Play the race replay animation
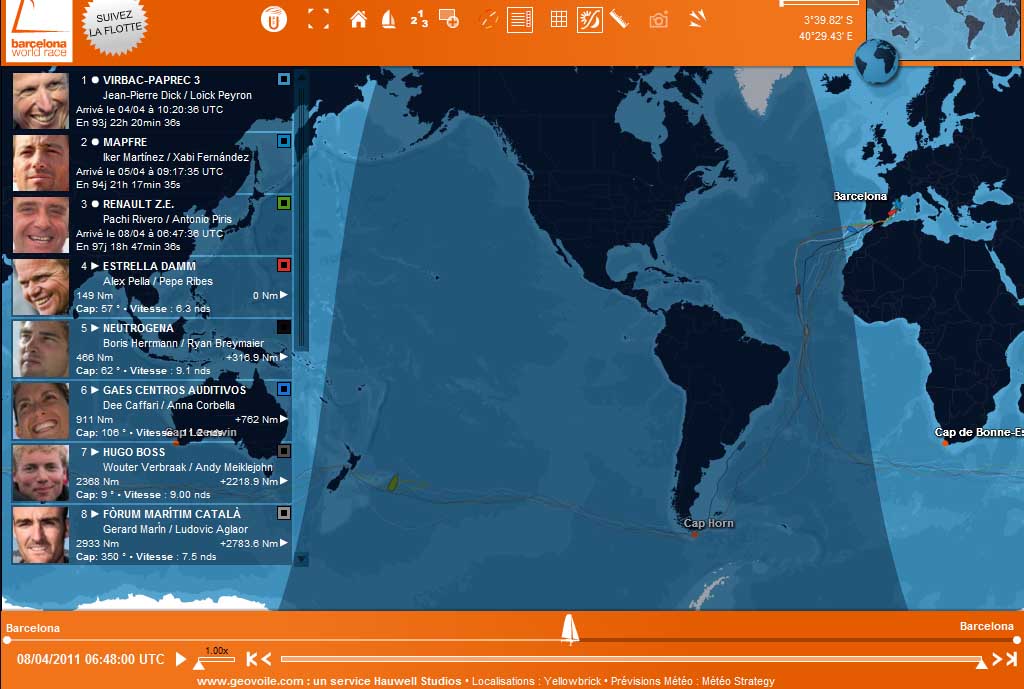 pos(181,659)
